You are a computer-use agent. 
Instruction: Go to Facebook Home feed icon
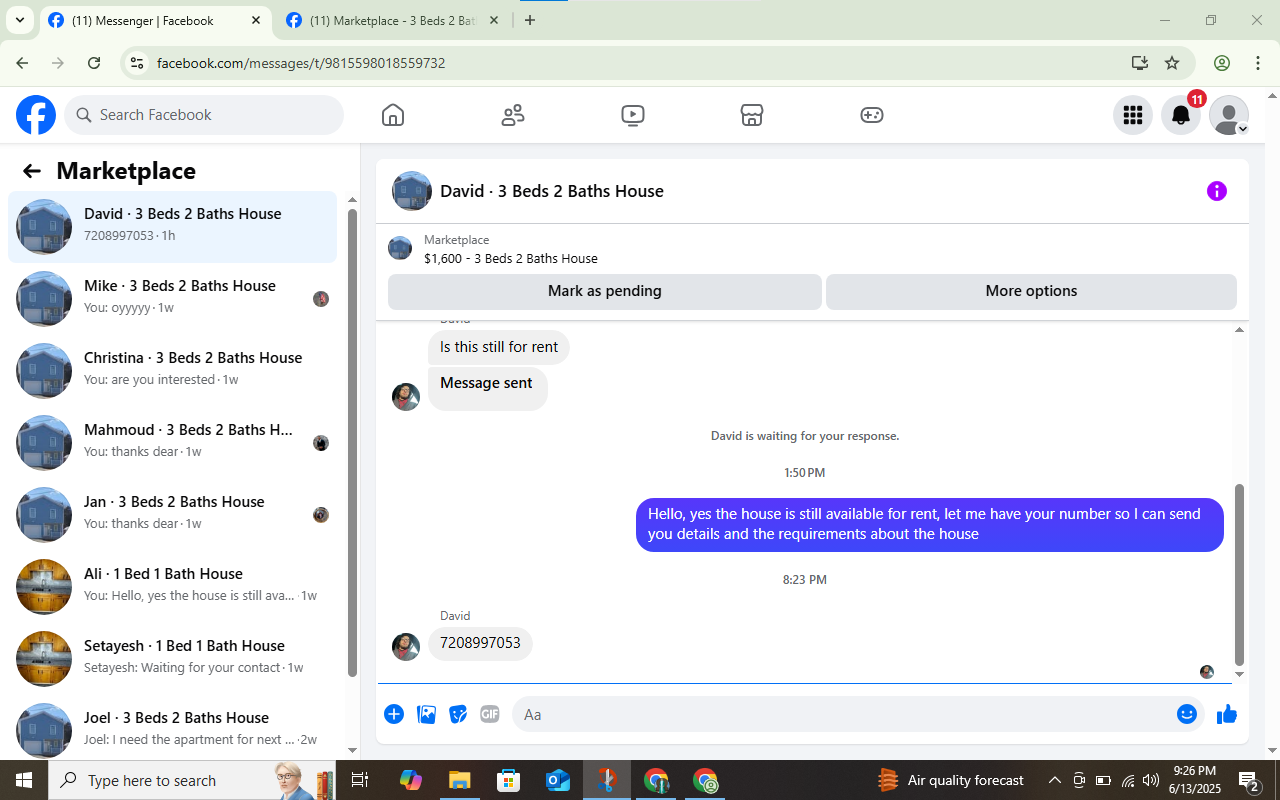[393, 115]
